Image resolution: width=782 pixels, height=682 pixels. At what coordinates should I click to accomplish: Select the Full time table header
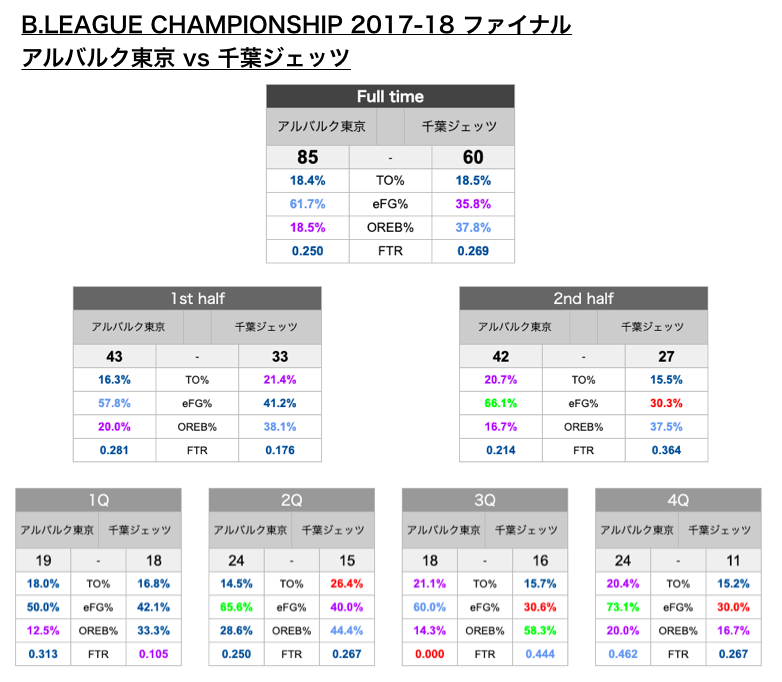[x=390, y=96]
